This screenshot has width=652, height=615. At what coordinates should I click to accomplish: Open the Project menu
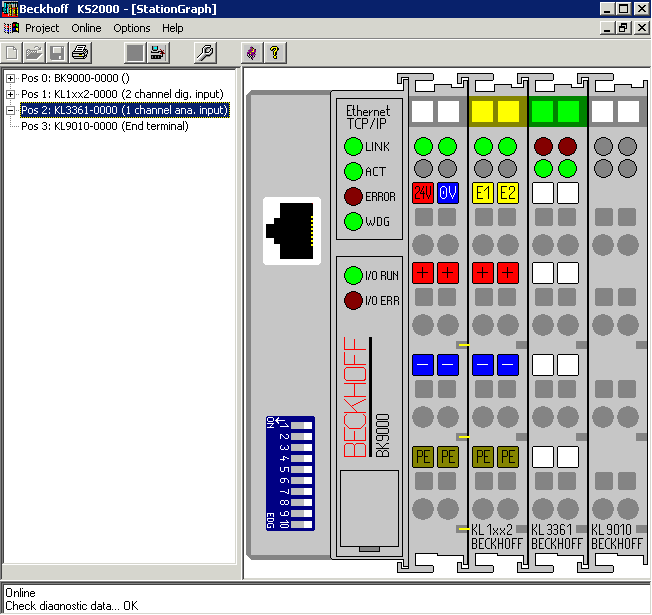coord(42,28)
